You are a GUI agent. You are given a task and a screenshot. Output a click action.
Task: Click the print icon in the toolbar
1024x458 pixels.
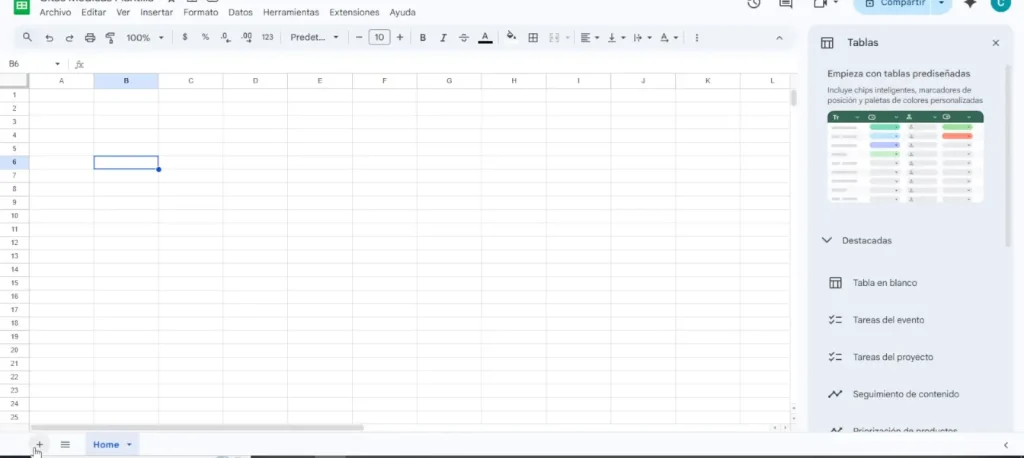tap(90, 38)
